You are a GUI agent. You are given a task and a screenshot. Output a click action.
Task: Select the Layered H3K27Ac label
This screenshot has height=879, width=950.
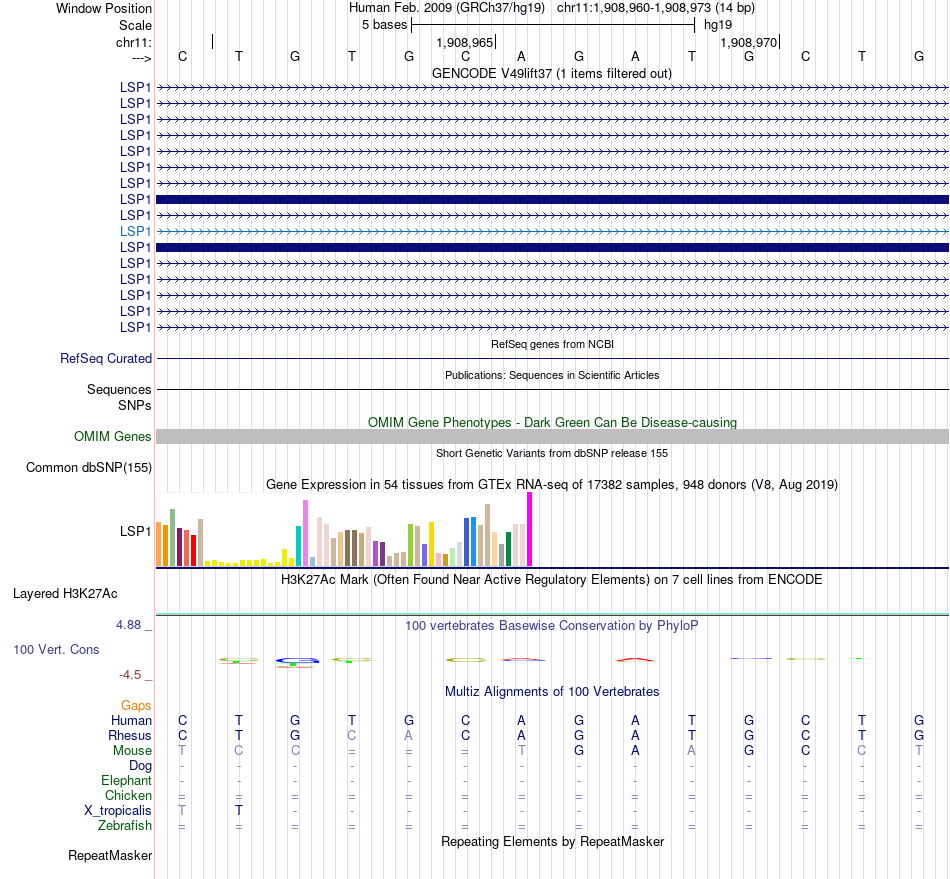pos(65,594)
